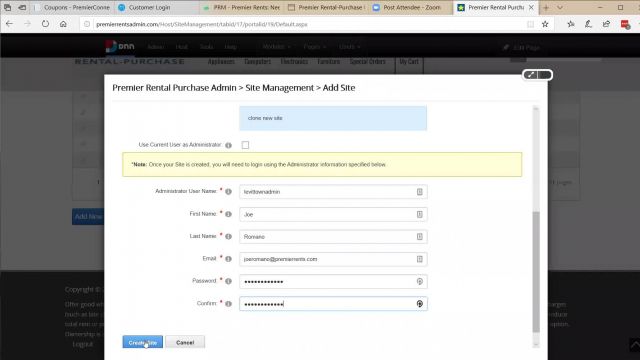The image size is (640, 360).
Task: Click the Cancel button
Action: click(185, 342)
